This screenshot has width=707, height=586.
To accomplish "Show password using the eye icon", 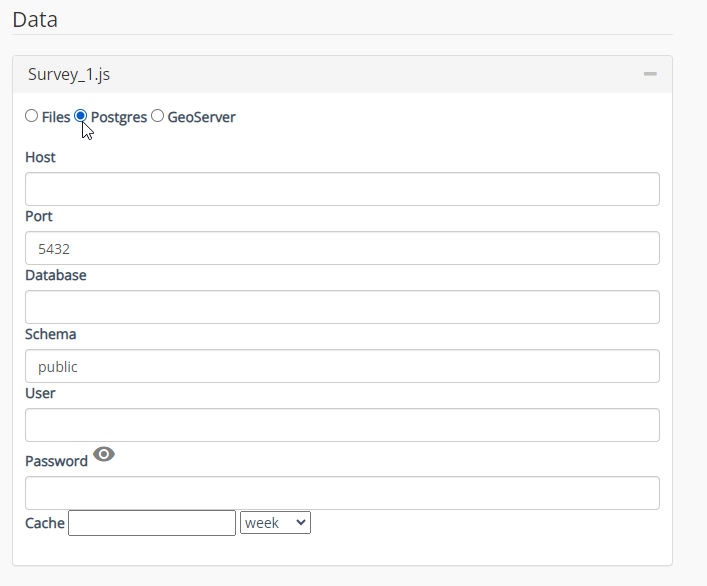I will point(104,455).
